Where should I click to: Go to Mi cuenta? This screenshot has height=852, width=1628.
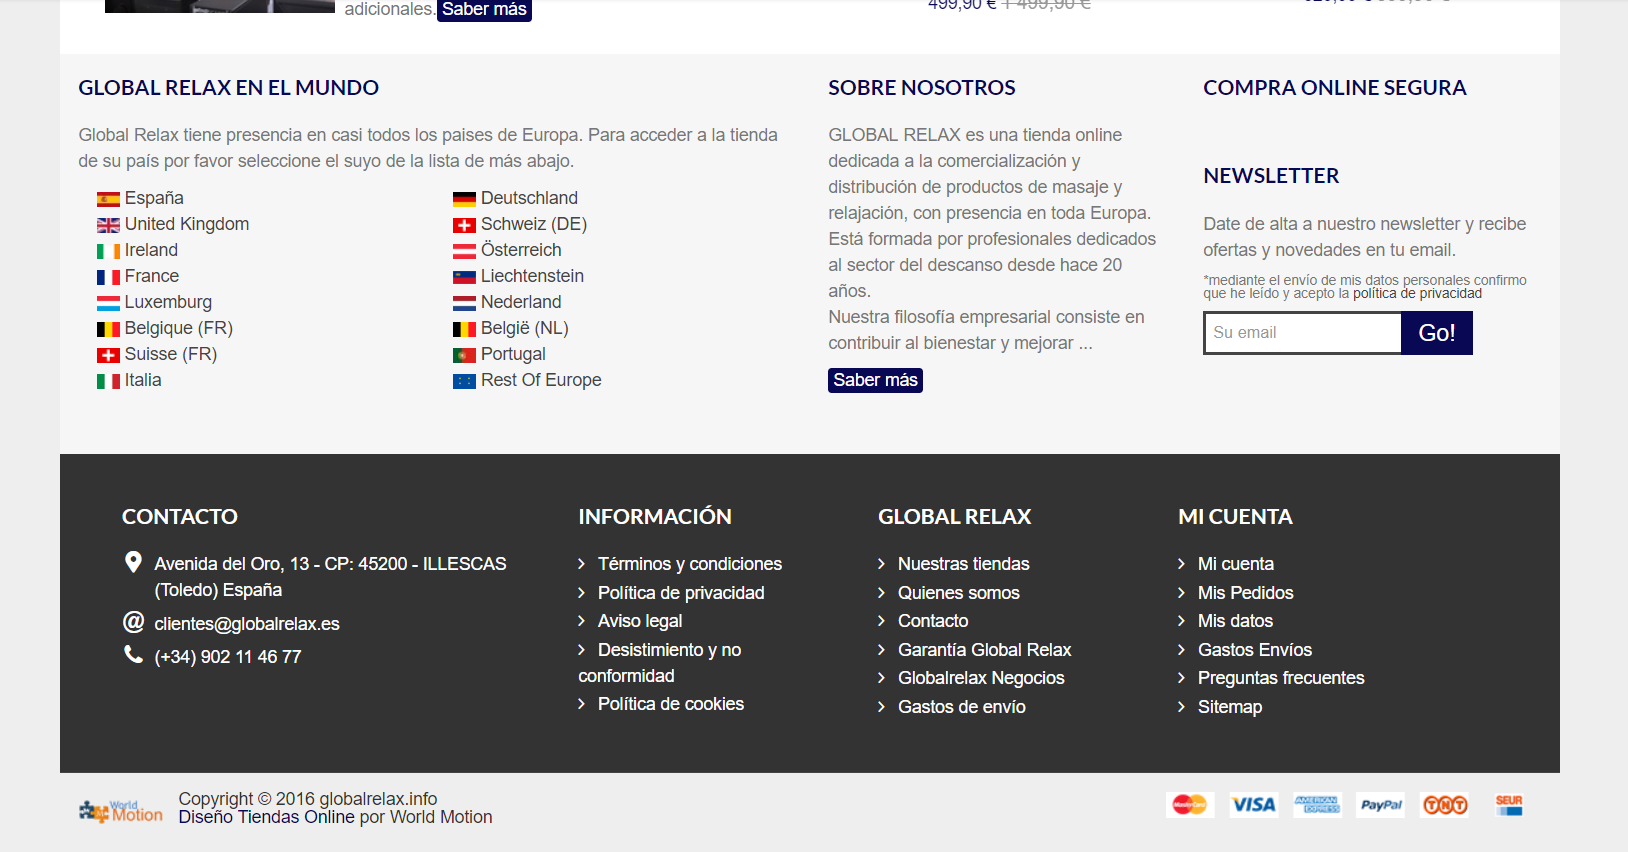pyautogui.click(x=1236, y=564)
